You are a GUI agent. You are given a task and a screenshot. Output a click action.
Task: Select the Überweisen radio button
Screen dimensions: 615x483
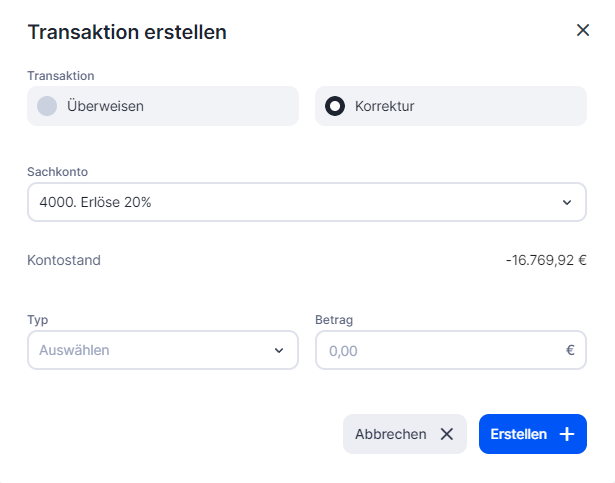click(x=47, y=106)
